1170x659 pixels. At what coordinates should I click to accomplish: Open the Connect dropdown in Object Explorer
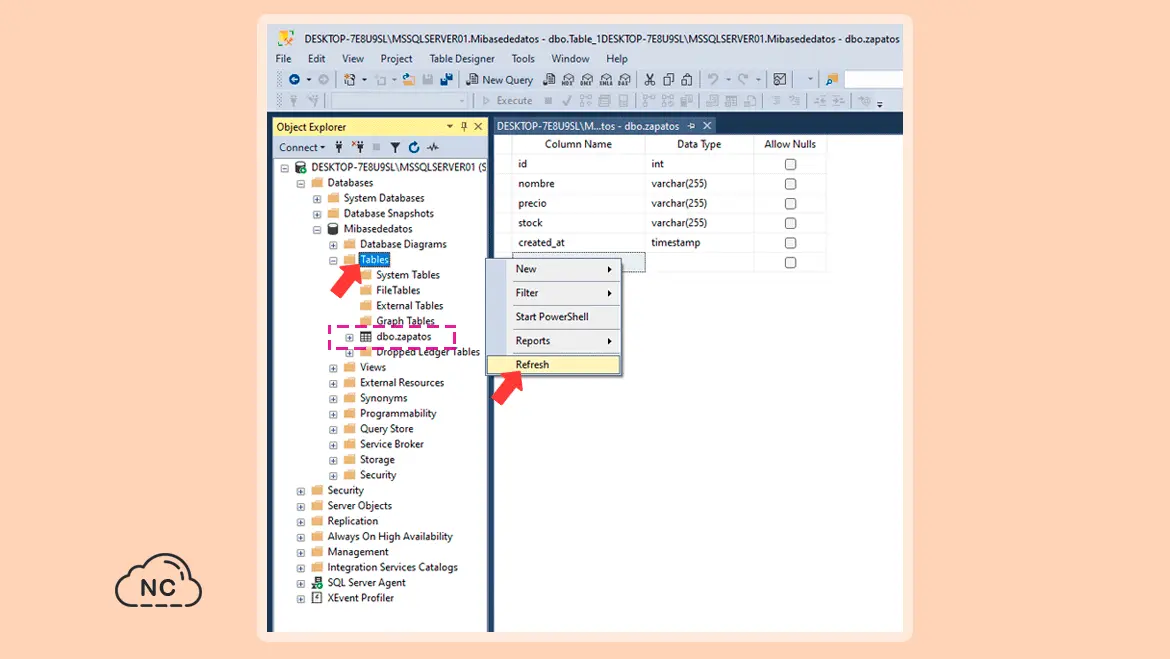pyautogui.click(x=301, y=147)
